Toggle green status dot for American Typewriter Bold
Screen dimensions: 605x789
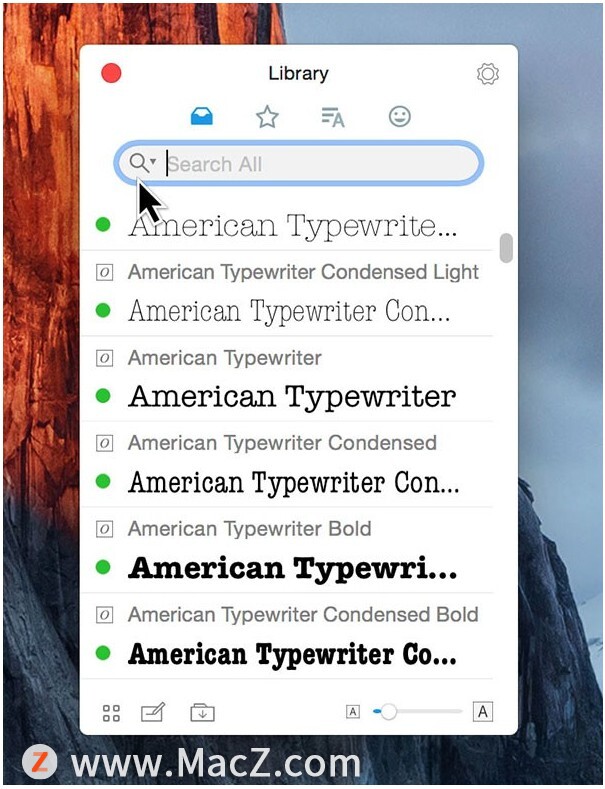(x=103, y=567)
